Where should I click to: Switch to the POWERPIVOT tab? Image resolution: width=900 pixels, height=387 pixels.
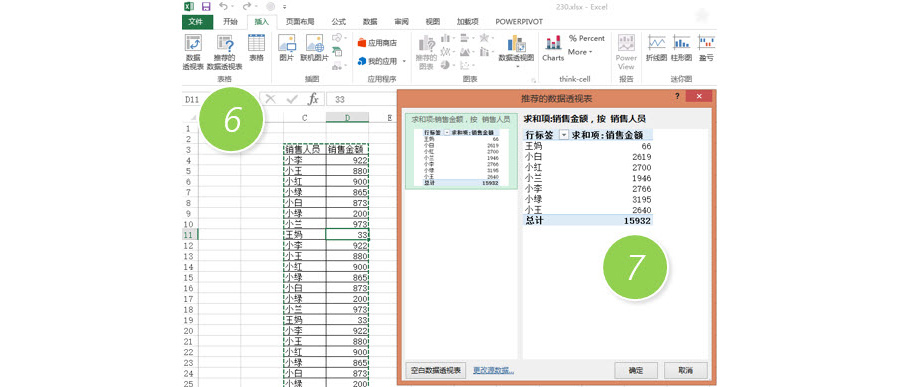(519, 22)
